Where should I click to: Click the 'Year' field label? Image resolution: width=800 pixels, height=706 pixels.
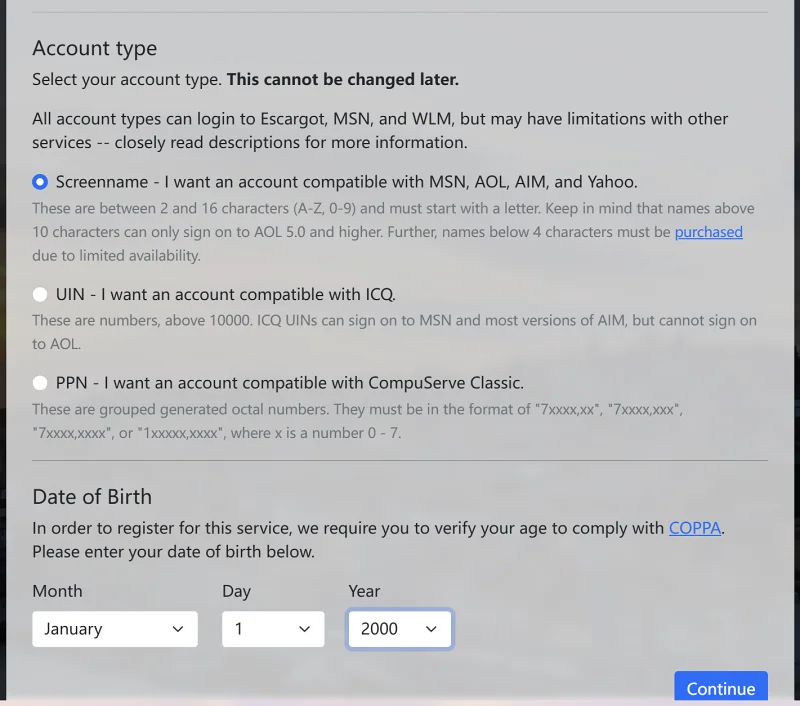pyautogui.click(x=364, y=591)
